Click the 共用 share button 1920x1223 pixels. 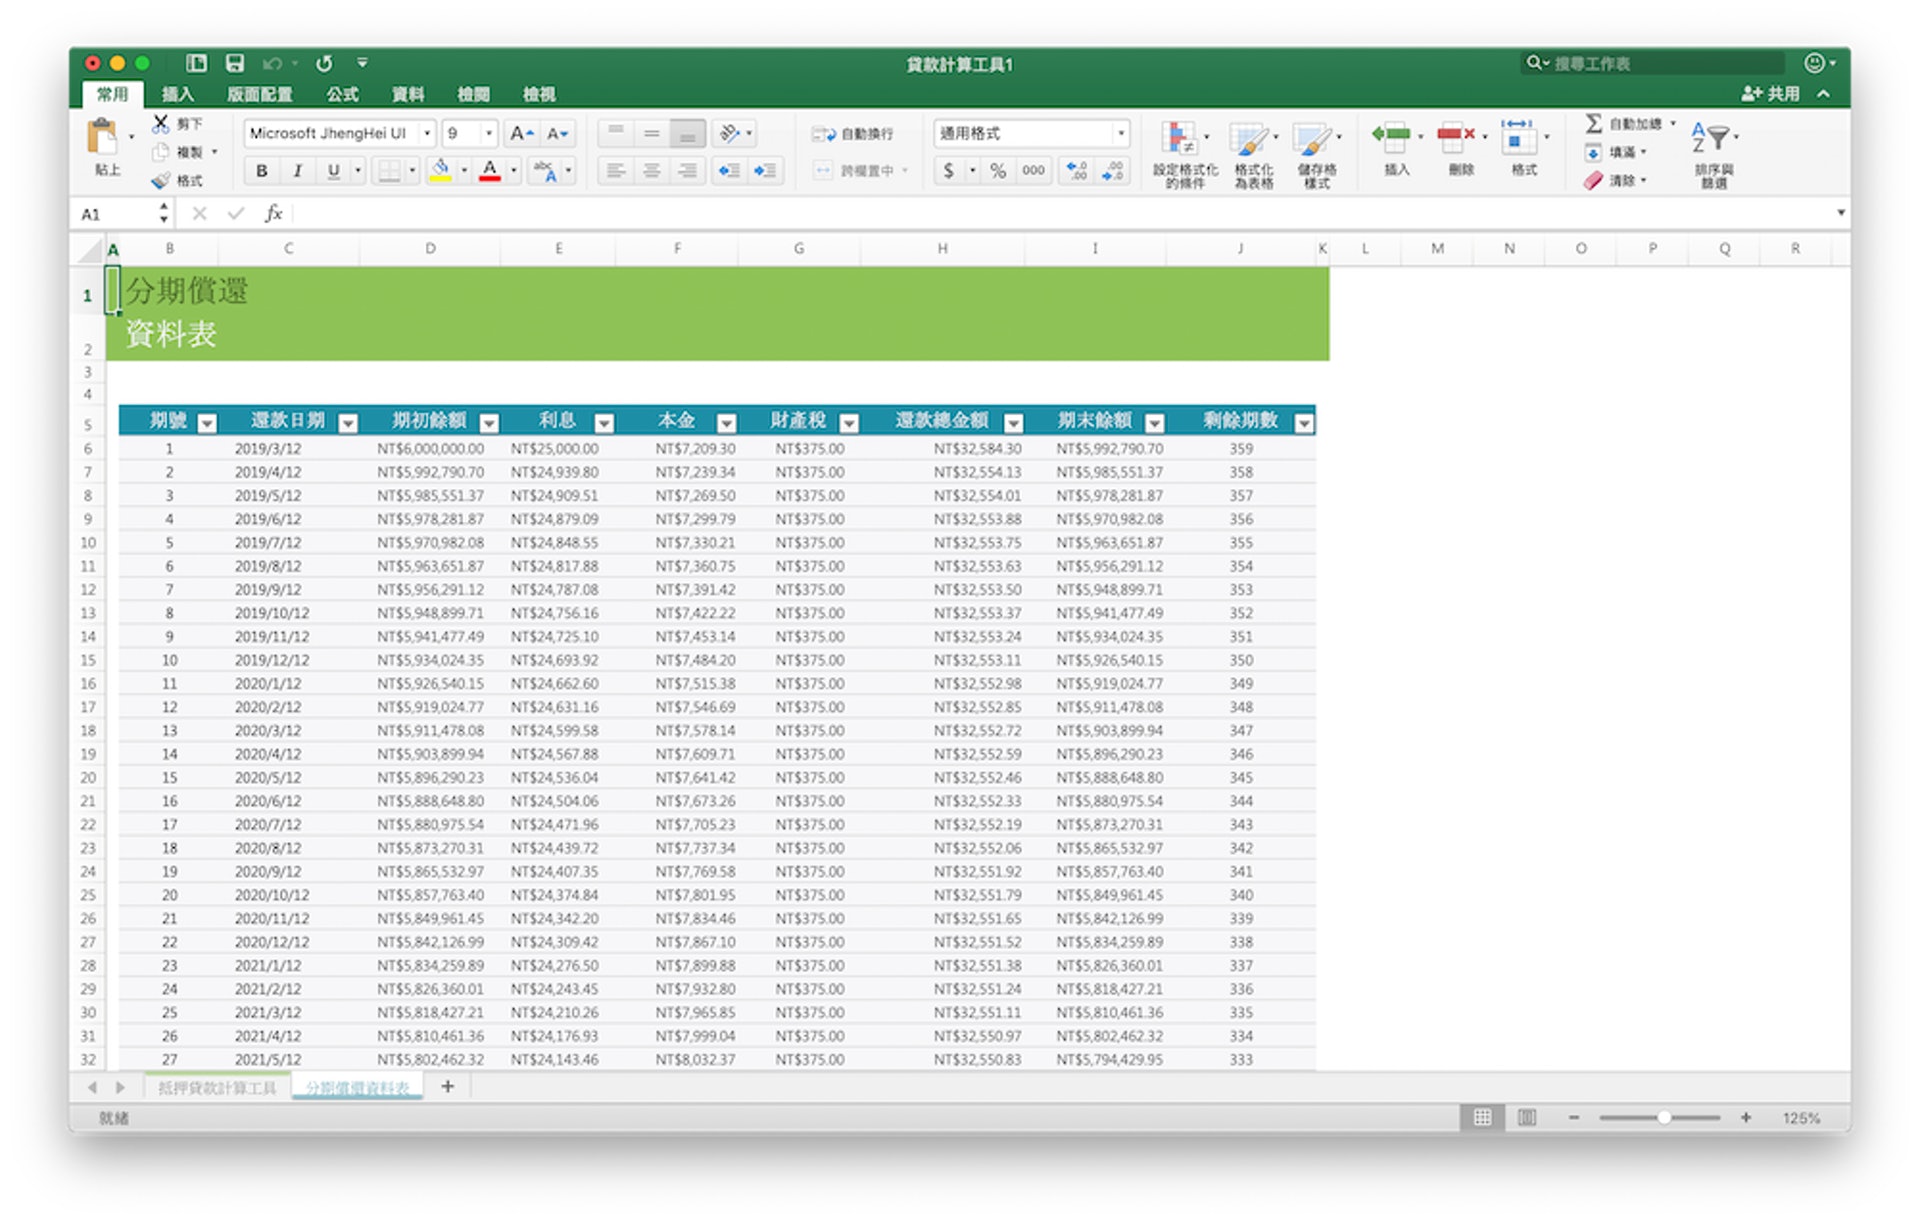click(1770, 94)
